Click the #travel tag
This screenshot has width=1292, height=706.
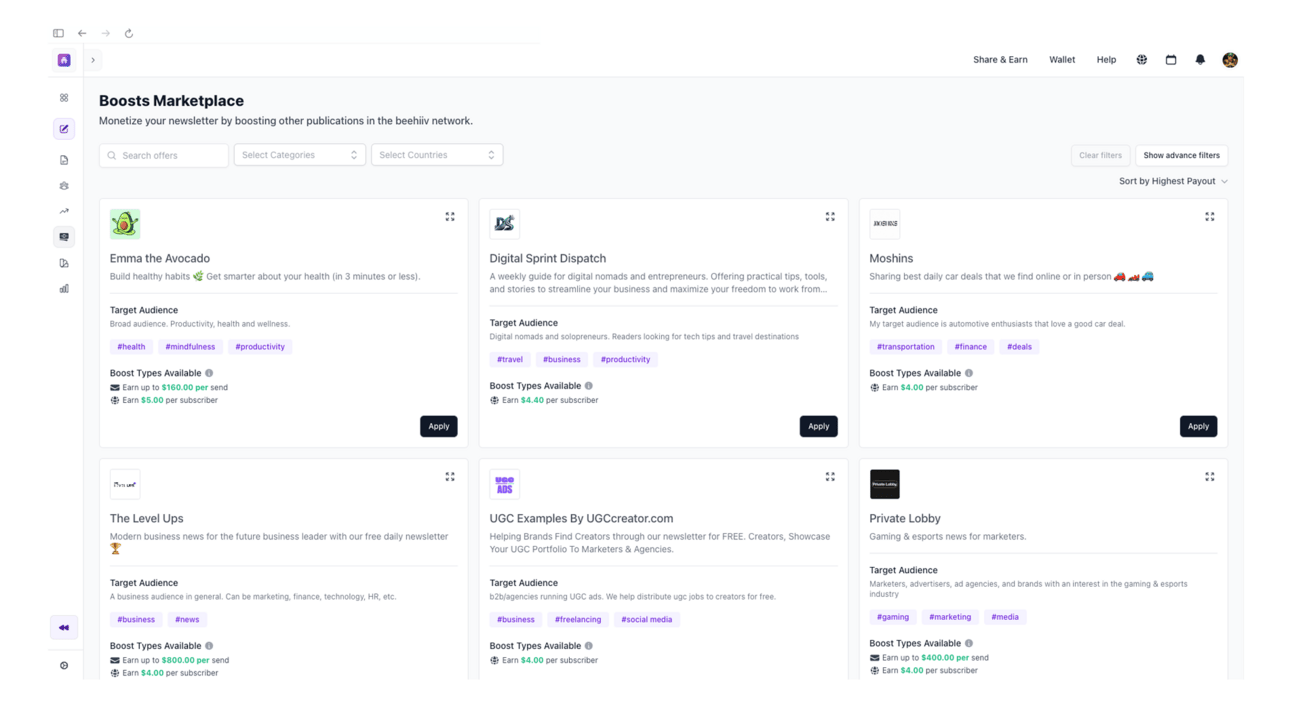[510, 359]
